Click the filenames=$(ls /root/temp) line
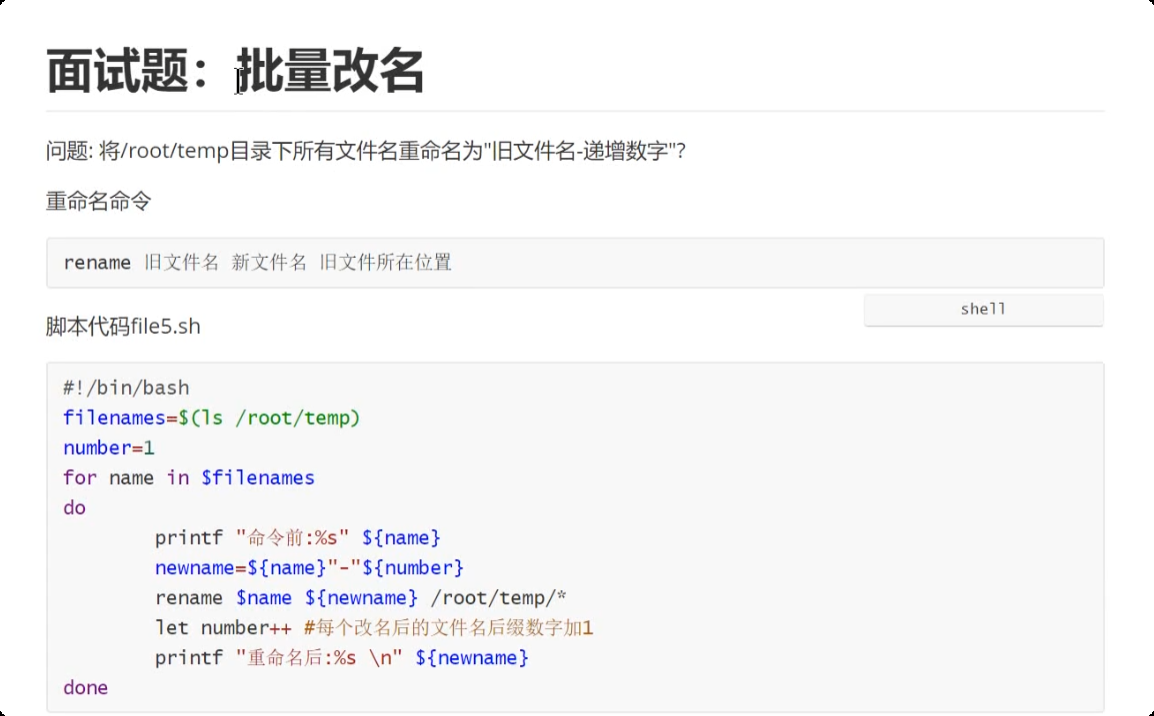Image resolution: width=1154 pixels, height=716 pixels. click(212, 418)
